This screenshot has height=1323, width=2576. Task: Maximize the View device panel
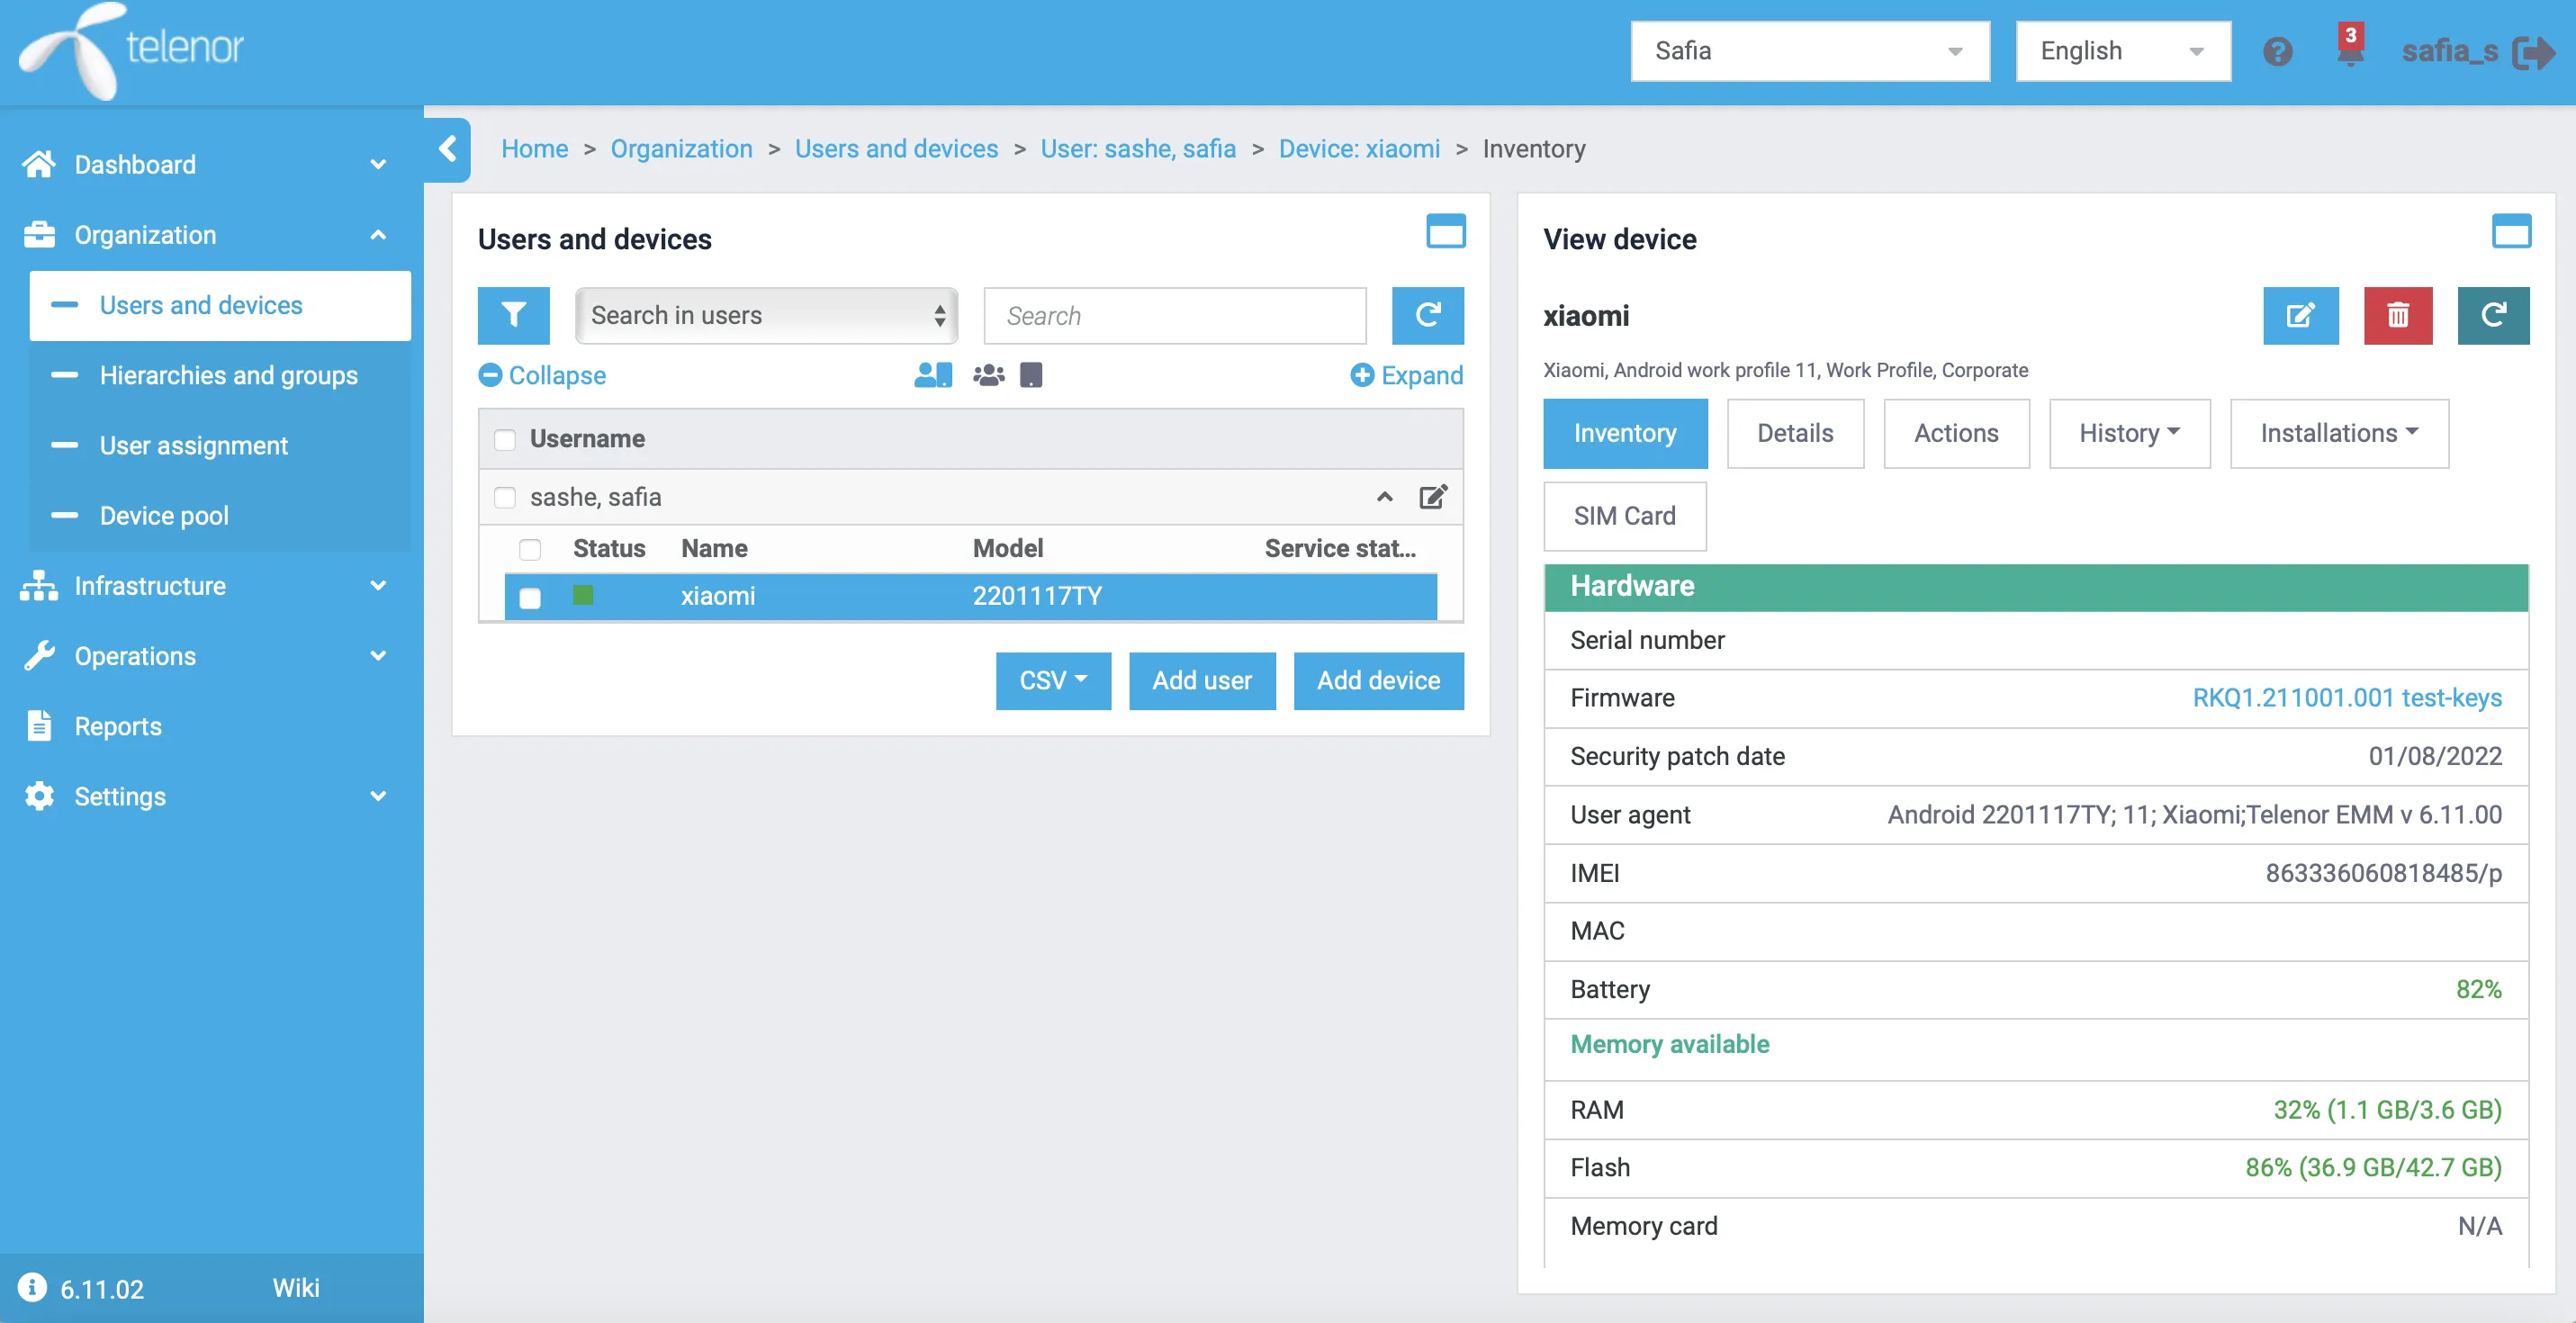tap(2511, 231)
